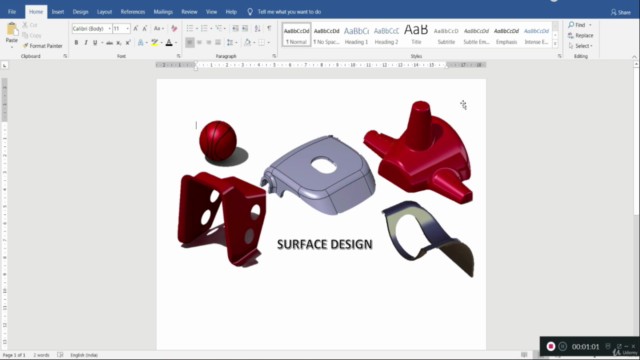640x360 pixels.
Task: Open spelling proofing status icon
Action: pyautogui.click(x=60, y=355)
